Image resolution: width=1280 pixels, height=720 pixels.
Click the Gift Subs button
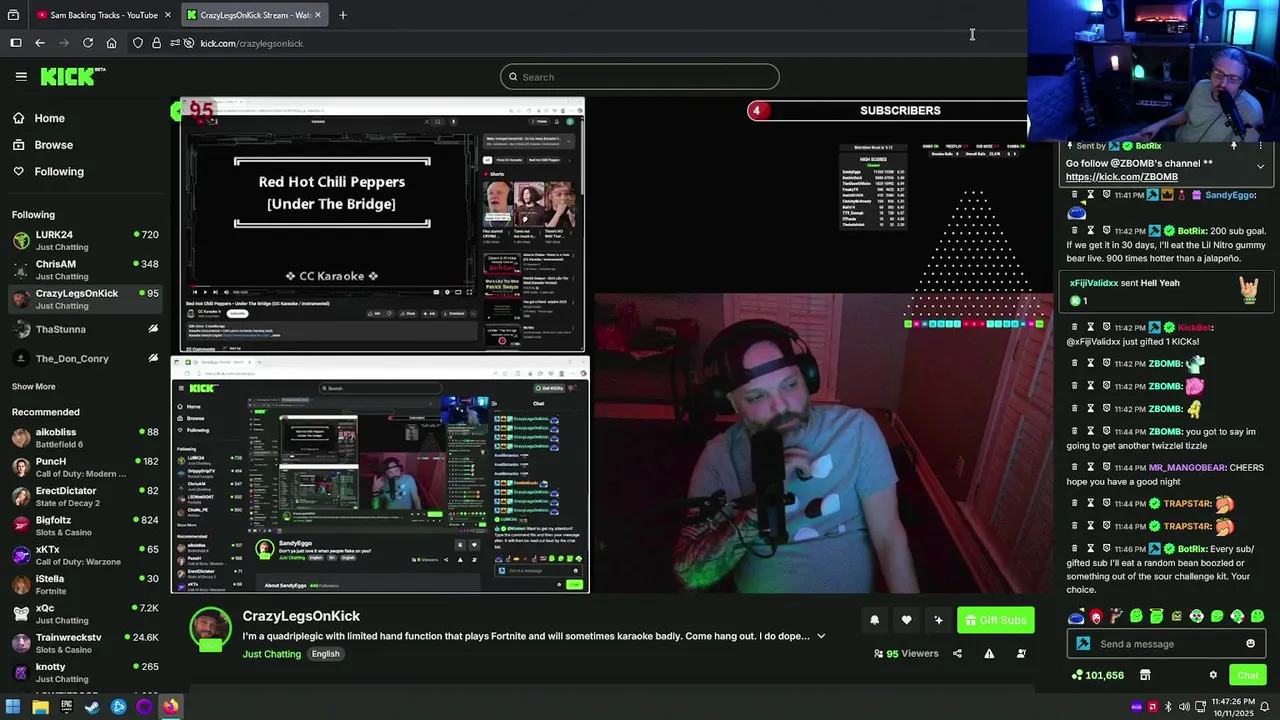coord(995,620)
